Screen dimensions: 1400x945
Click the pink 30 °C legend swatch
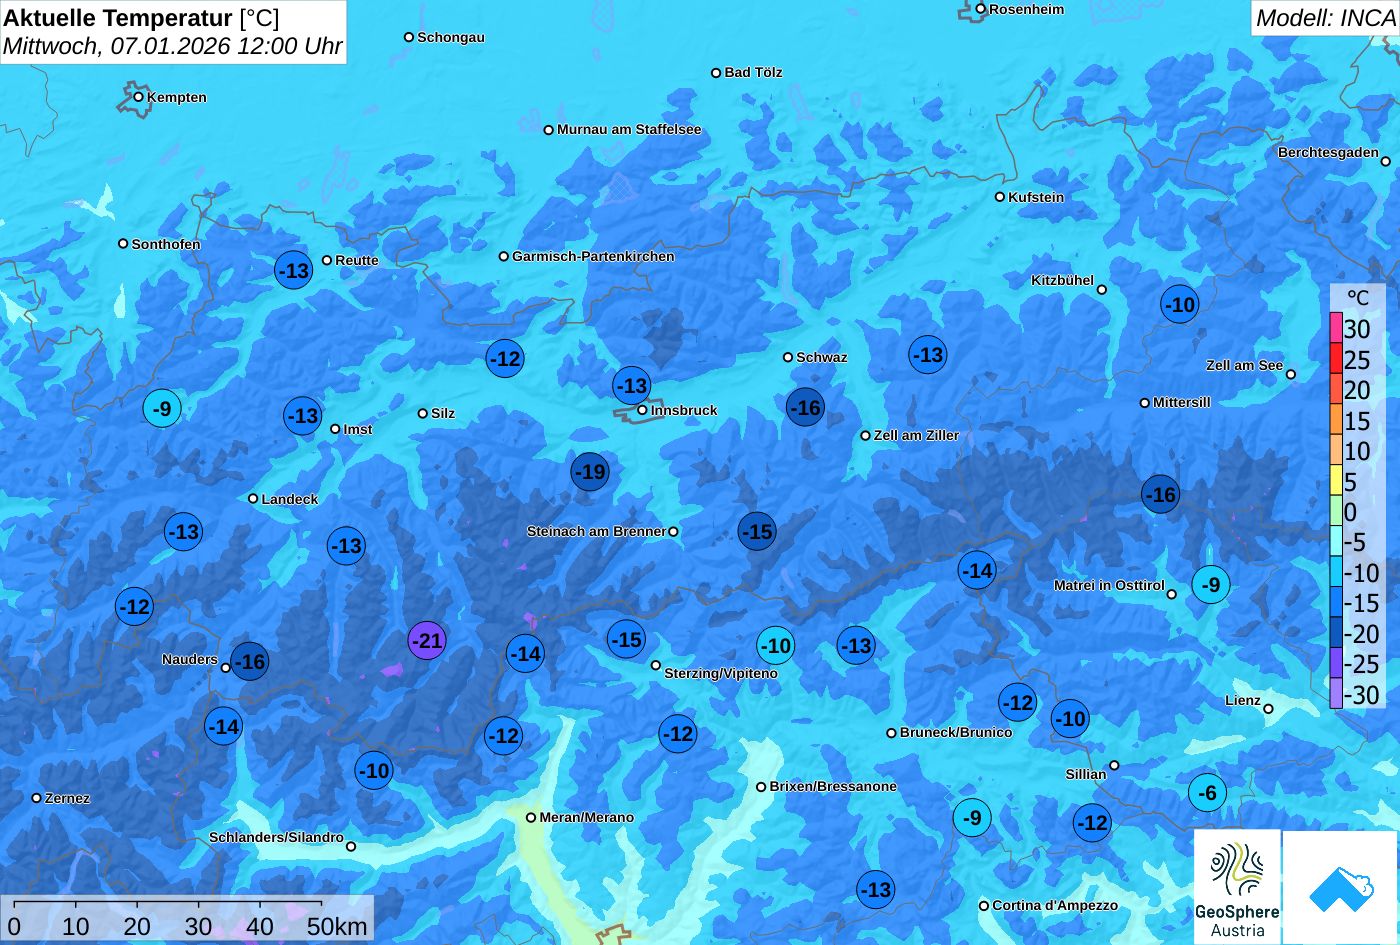[x=1336, y=328]
